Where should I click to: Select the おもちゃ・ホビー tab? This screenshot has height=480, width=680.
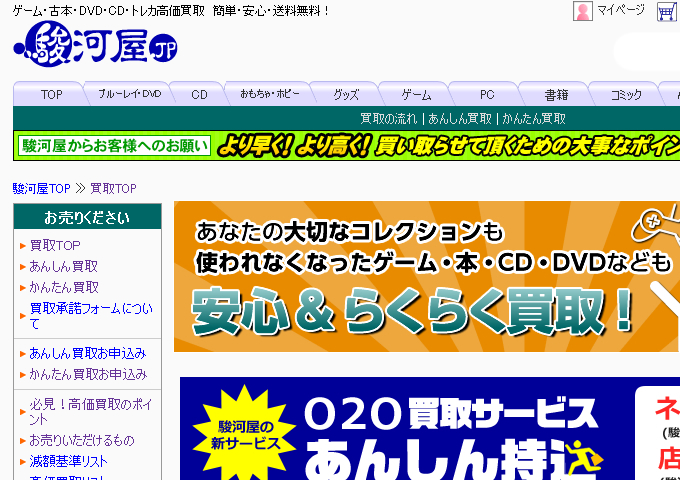click(x=270, y=94)
